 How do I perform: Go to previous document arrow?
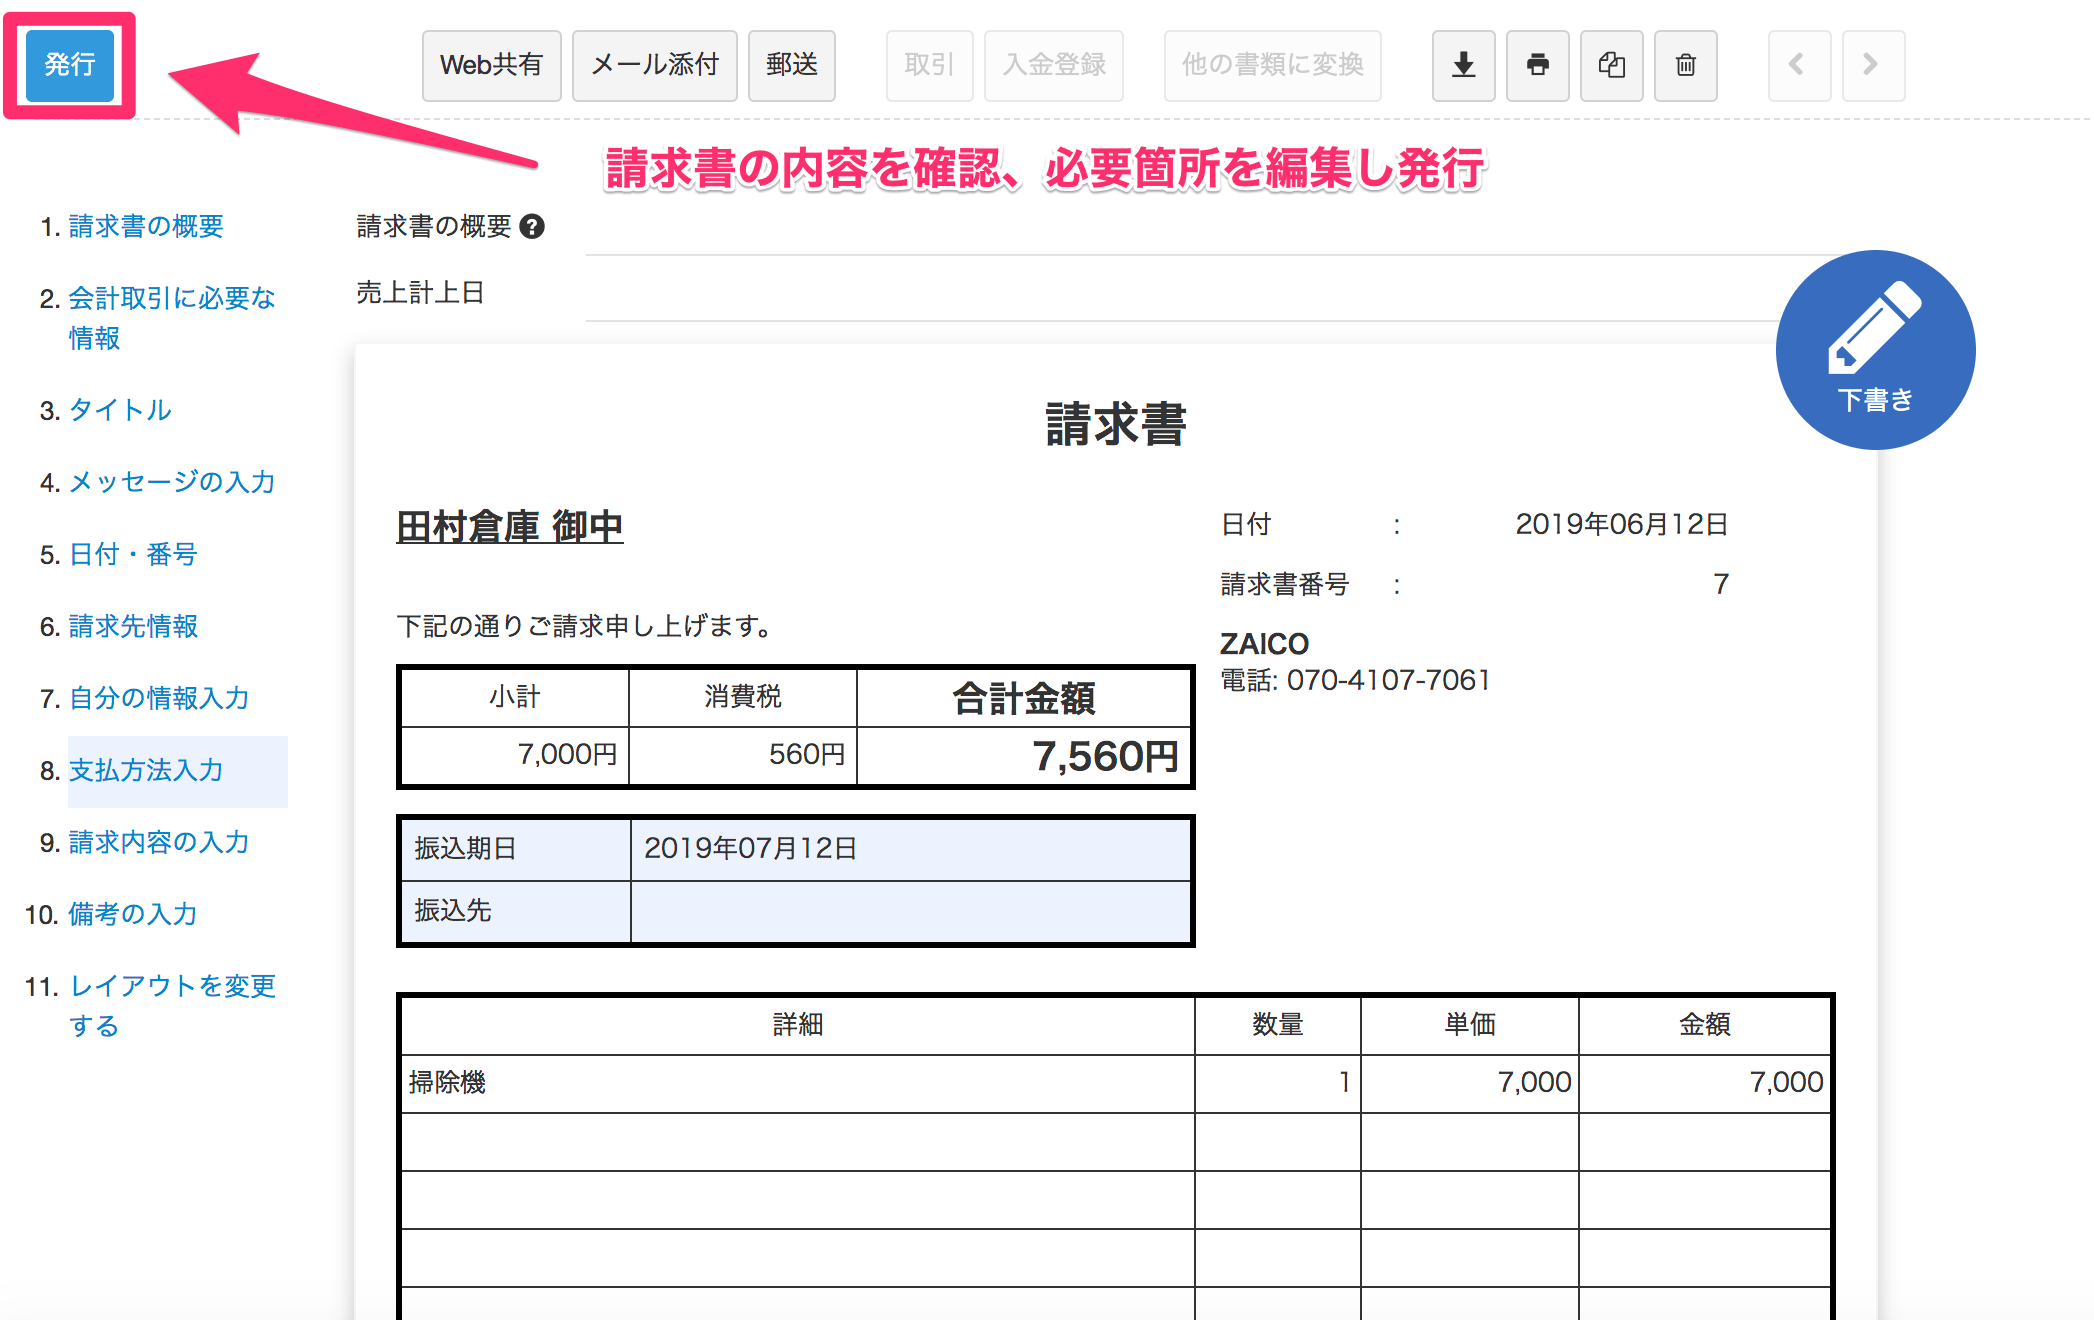click(x=1799, y=65)
